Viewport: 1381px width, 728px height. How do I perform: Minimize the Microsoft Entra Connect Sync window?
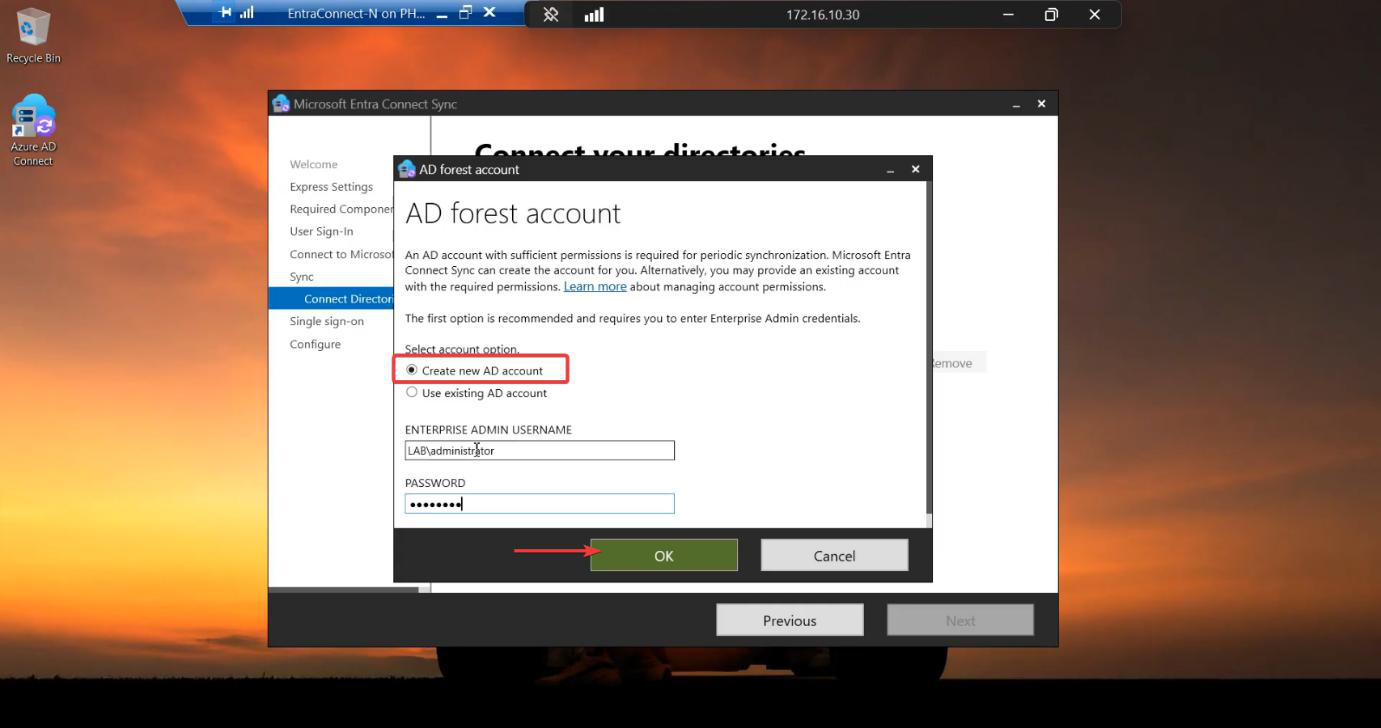pos(1016,104)
